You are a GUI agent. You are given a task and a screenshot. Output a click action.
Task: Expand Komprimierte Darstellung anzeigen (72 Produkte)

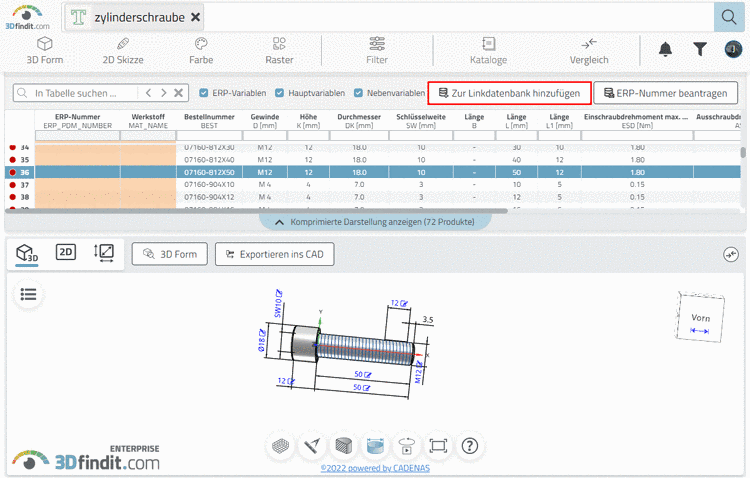[x=375, y=222]
